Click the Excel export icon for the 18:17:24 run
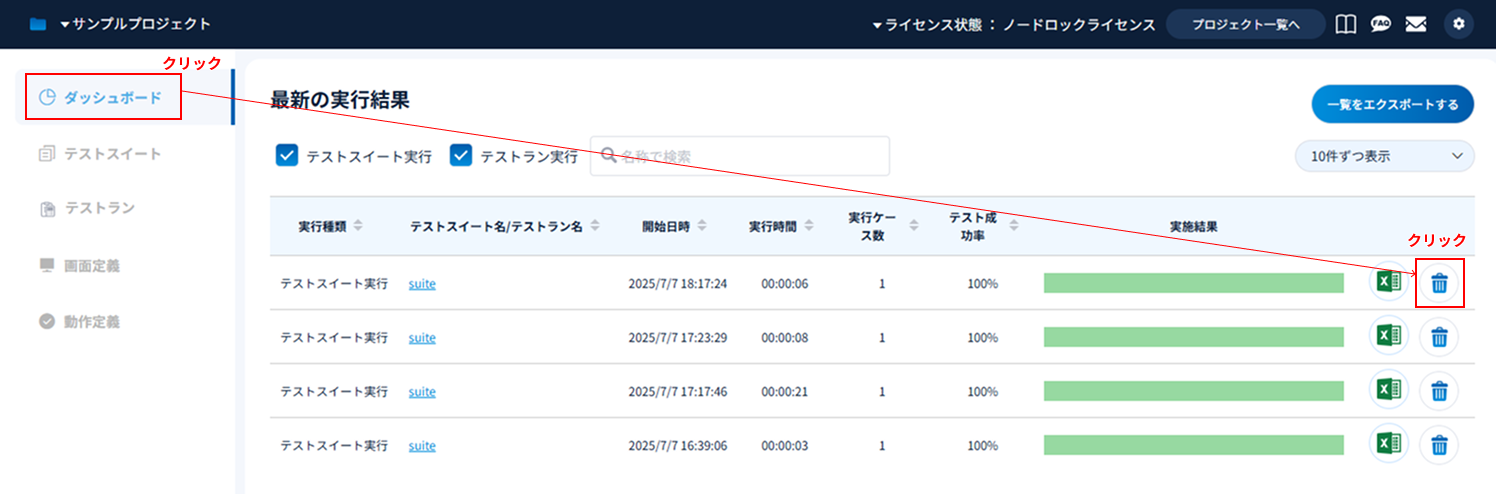Image resolution: width=1496 pixels, height=494 pixels. click(1388, 283)
